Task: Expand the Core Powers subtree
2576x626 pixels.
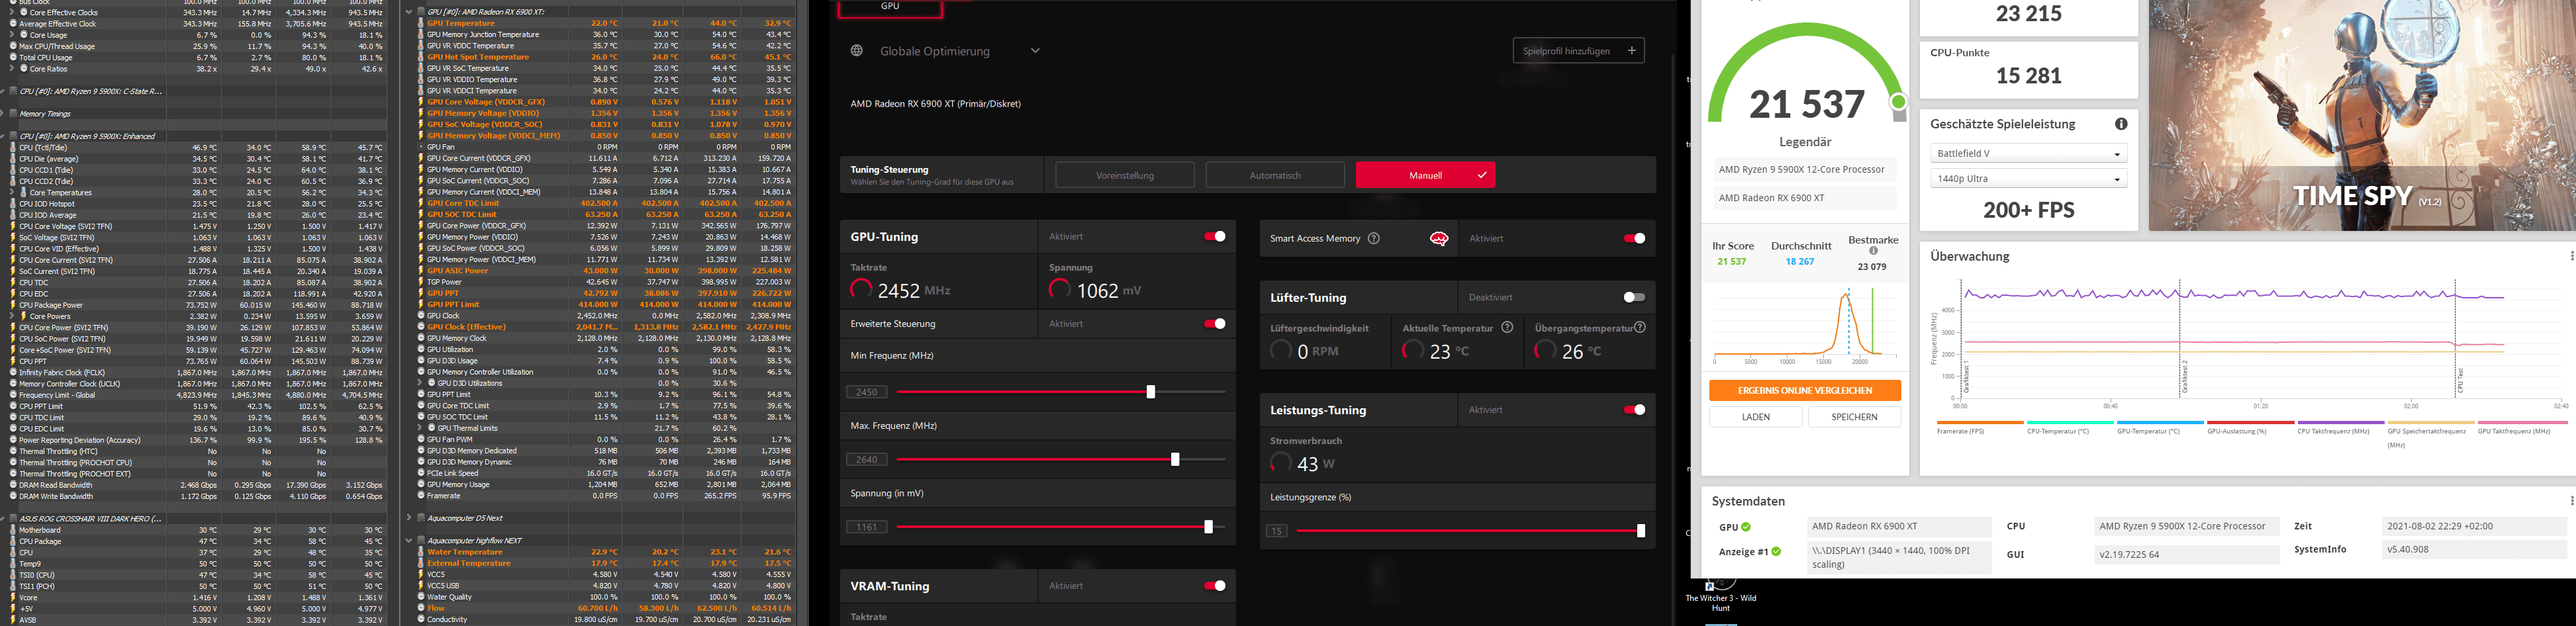Action: point(13,316)
